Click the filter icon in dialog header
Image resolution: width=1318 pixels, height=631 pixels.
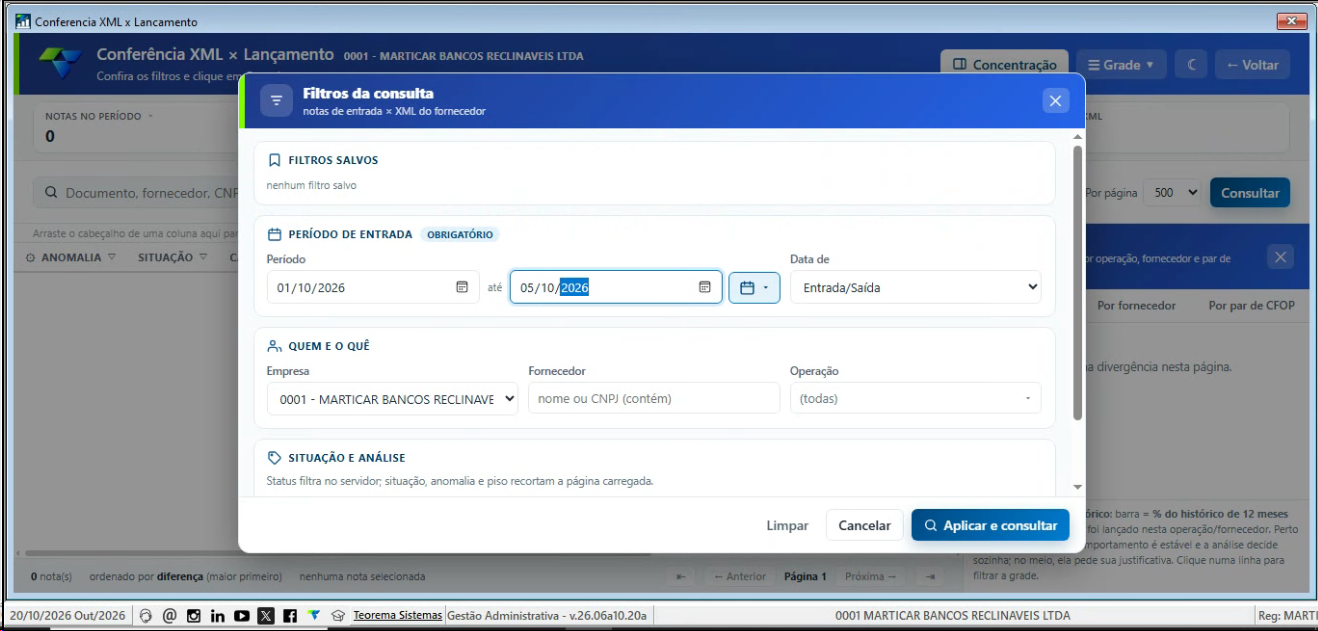pyautogui.click(x=276, y=101)
